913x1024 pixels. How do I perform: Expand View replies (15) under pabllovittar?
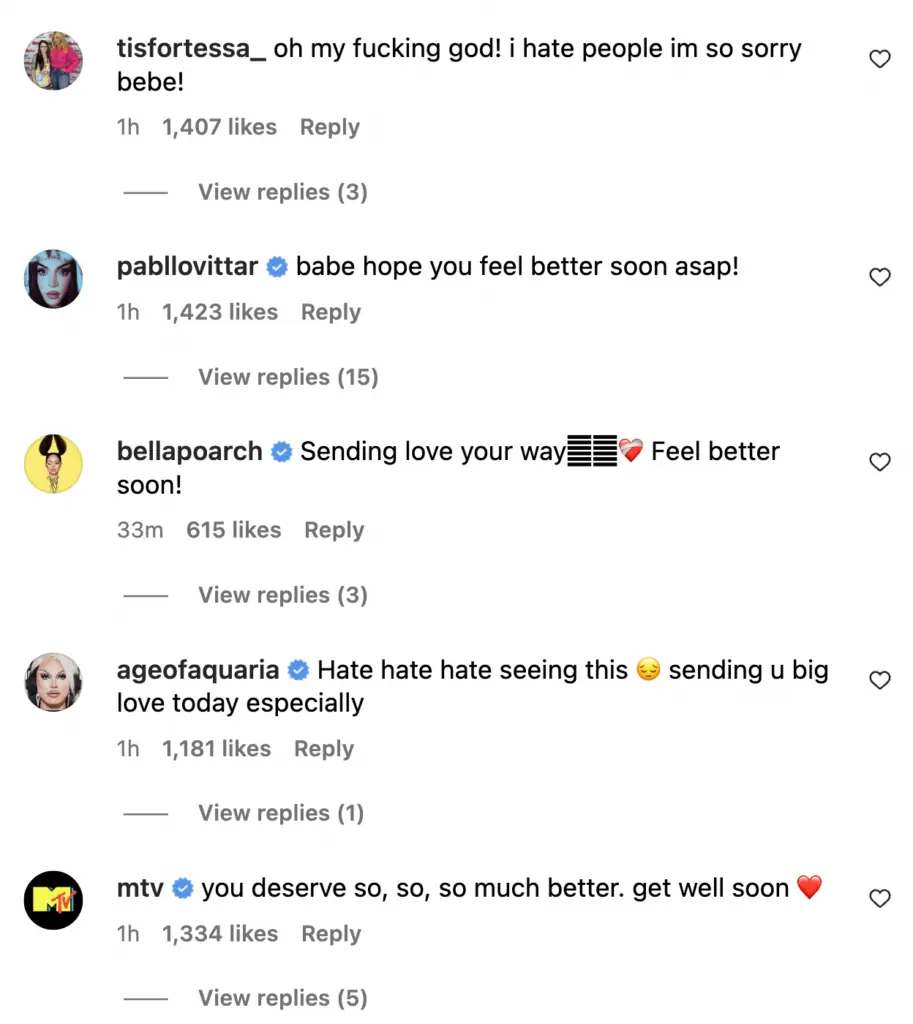[x=288, y=377]
